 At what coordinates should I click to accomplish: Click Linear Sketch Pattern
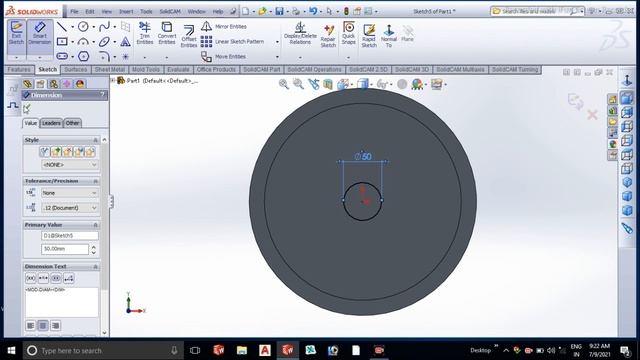click(233, 42)
